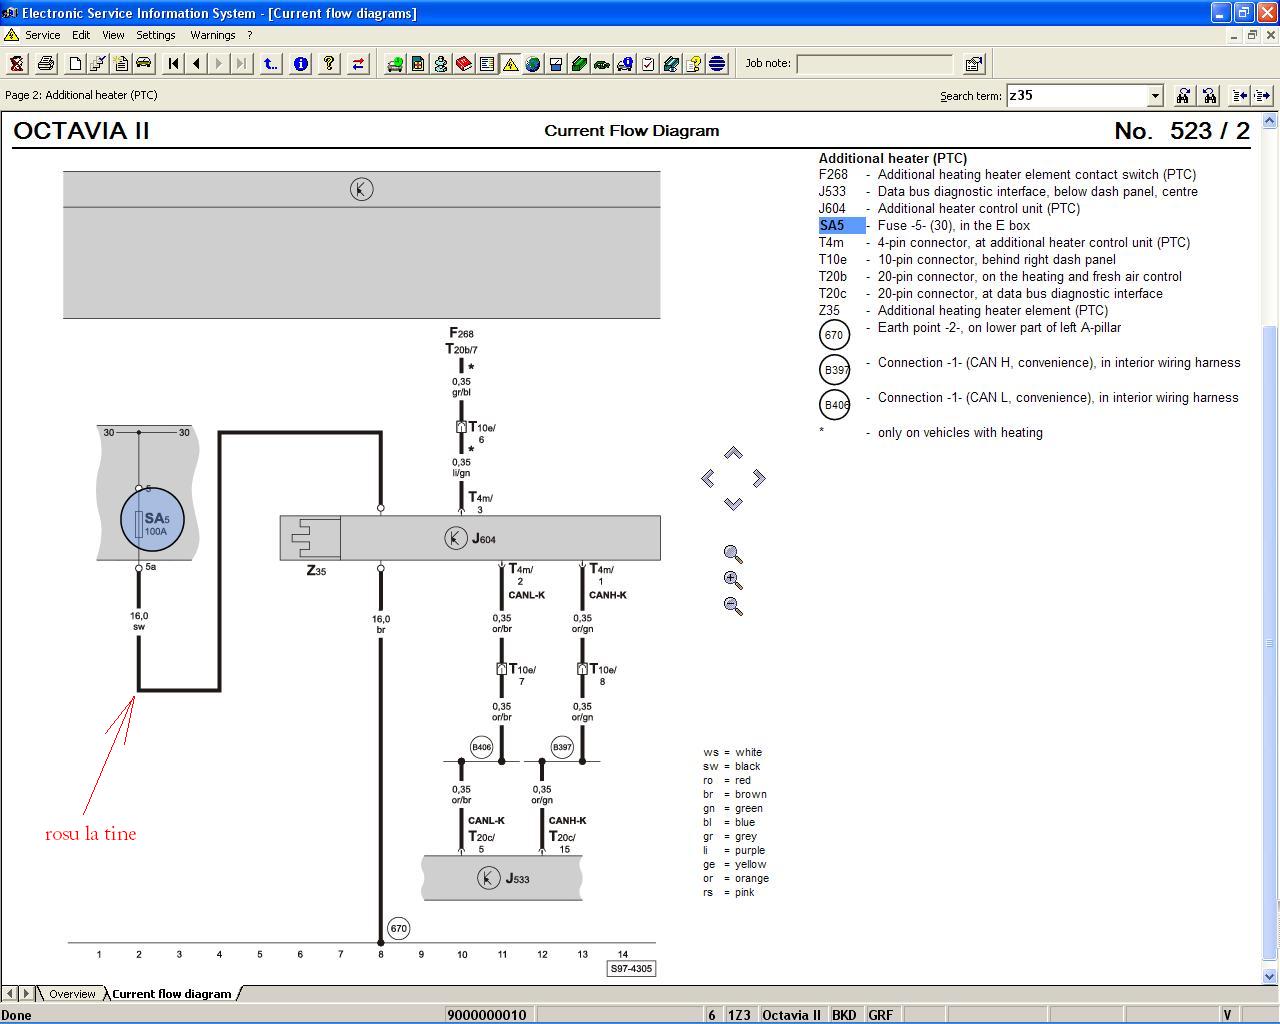Click the vertical scrollbar down arrow
1280x1024 pixels.
(x=1271, y=977)
